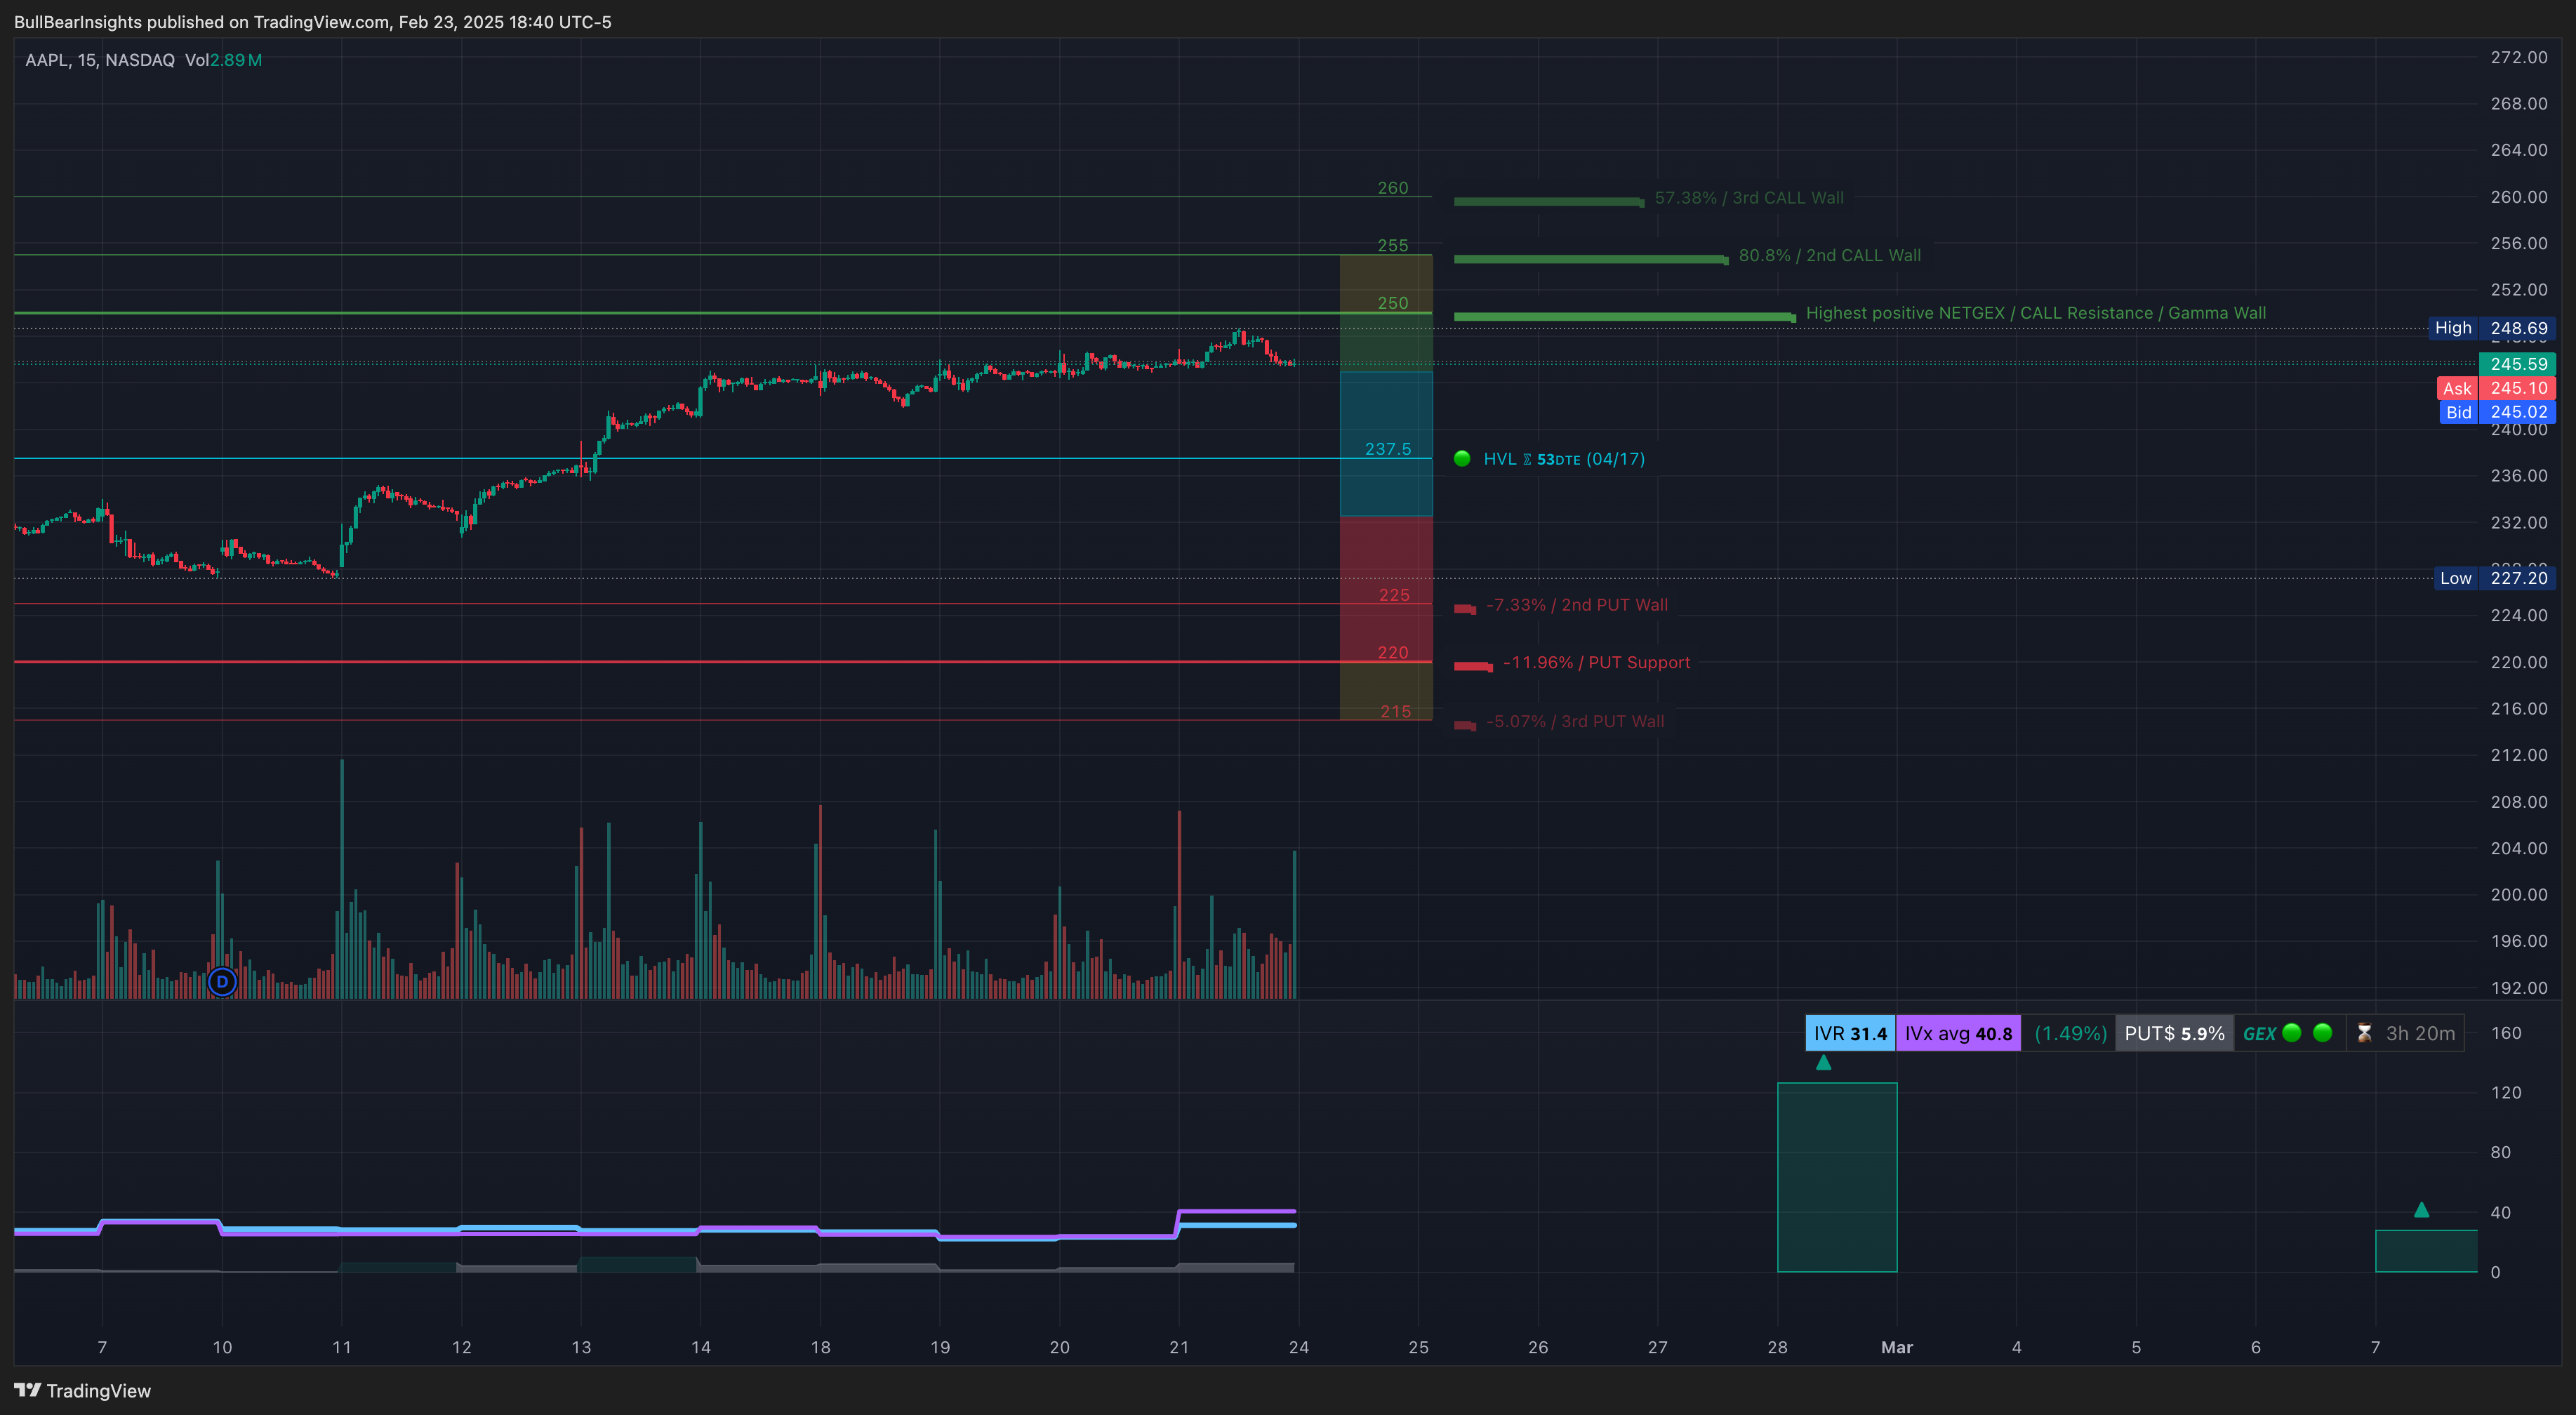Click the '-5.07% / 3rd PUT Wall' label
The height and width of the screenshot is (1415, 2576).
click(x=1575, y=721)
